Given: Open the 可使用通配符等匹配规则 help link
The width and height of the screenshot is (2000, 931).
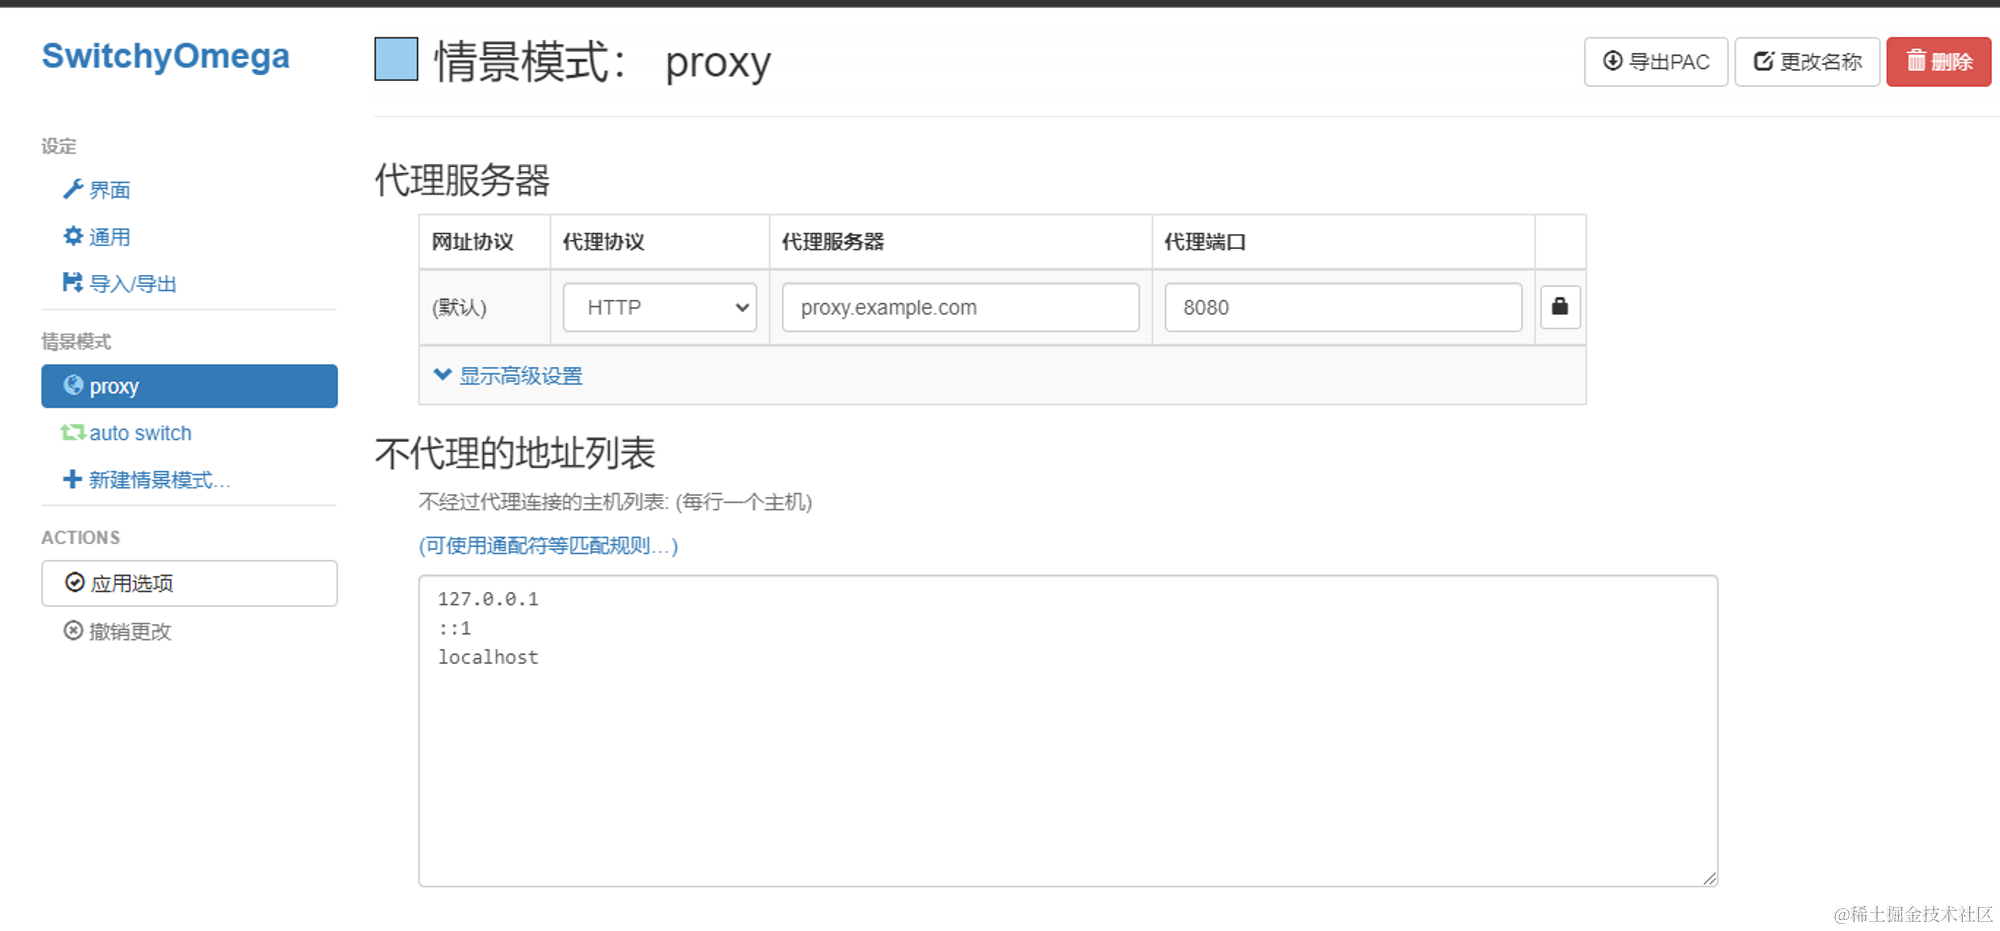Looking at the screenshot, I should click(x=548, y=546).
